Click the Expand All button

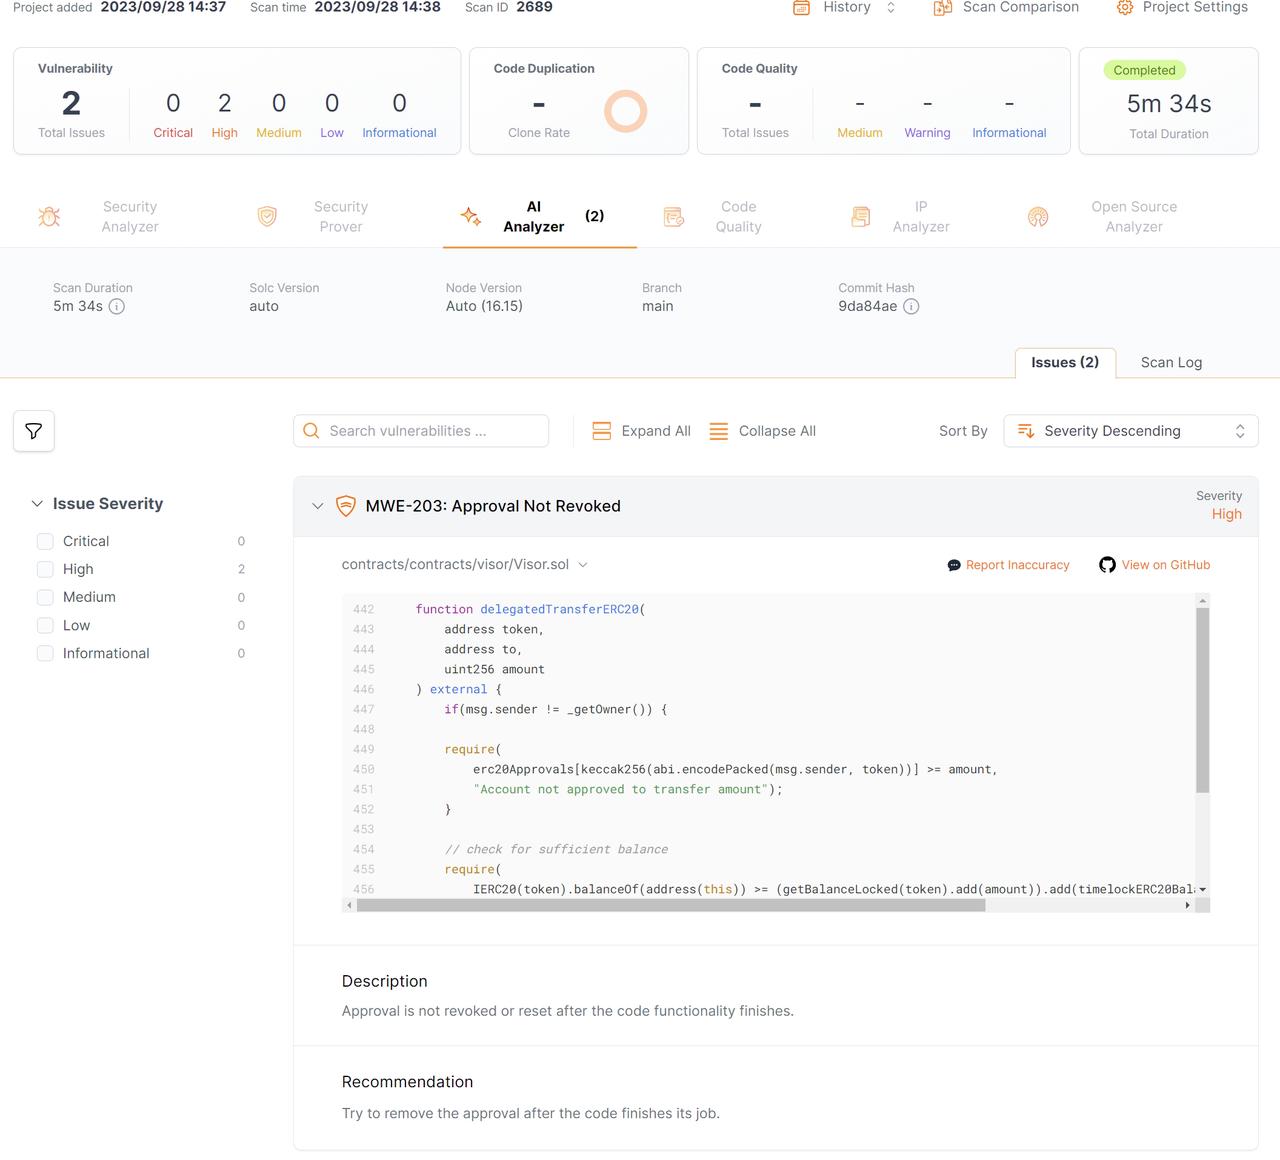641,431
